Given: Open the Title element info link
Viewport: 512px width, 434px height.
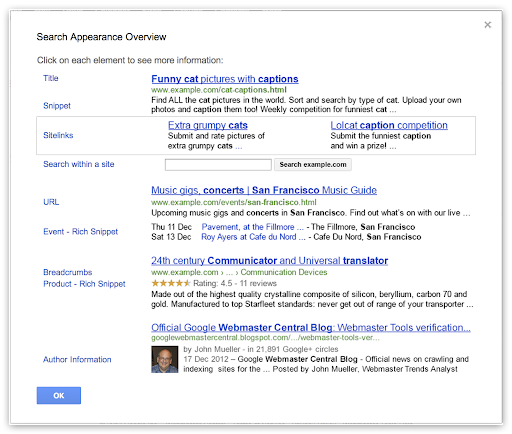Looking at the screenshot, I should 51,78.
